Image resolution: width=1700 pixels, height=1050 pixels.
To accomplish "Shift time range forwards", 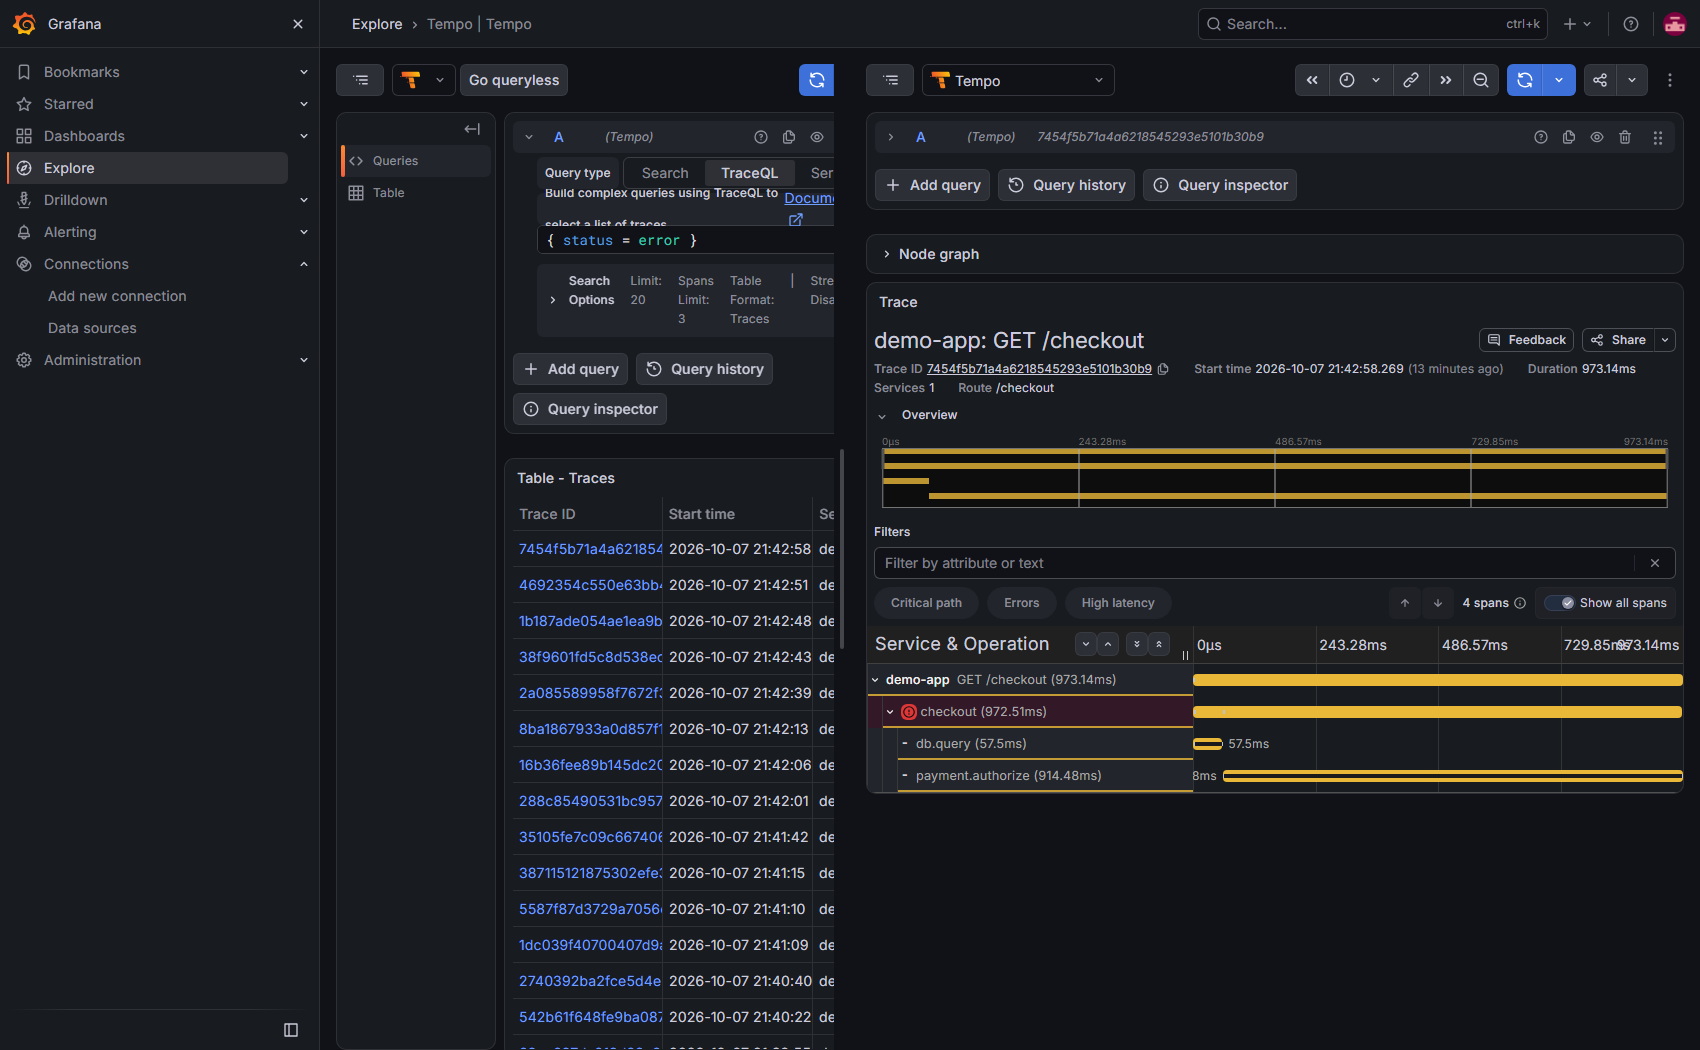I will [x=1445, y=80].
